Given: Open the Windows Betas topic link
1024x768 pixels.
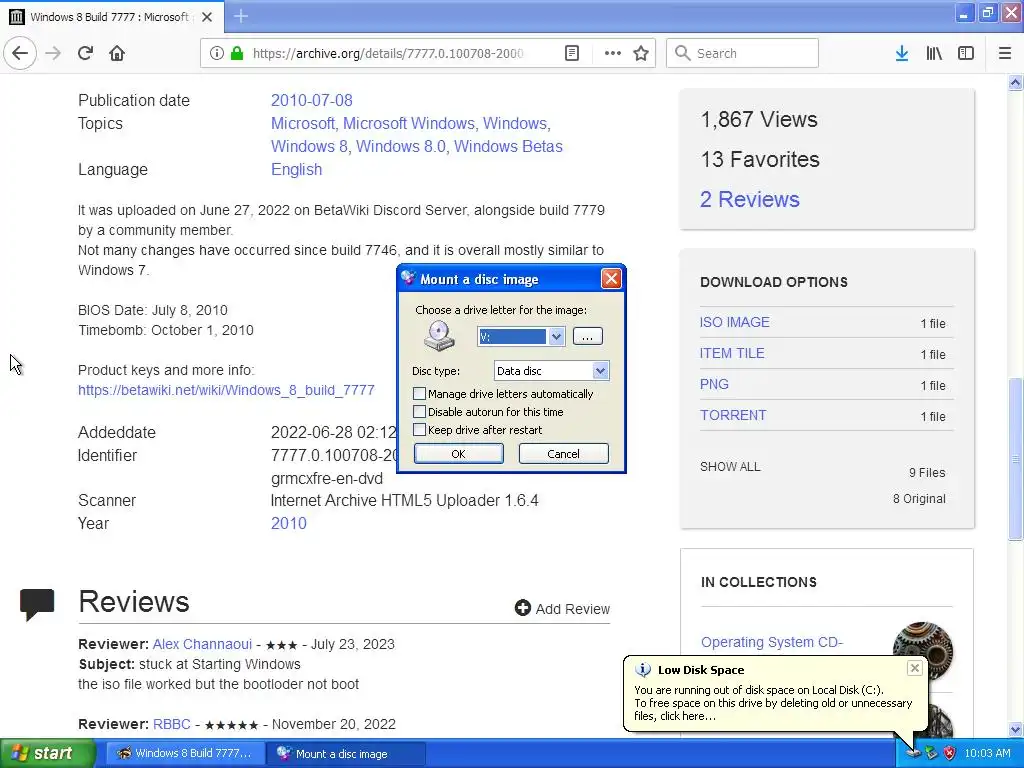Looking at the screenshot, I should [508, 146].
